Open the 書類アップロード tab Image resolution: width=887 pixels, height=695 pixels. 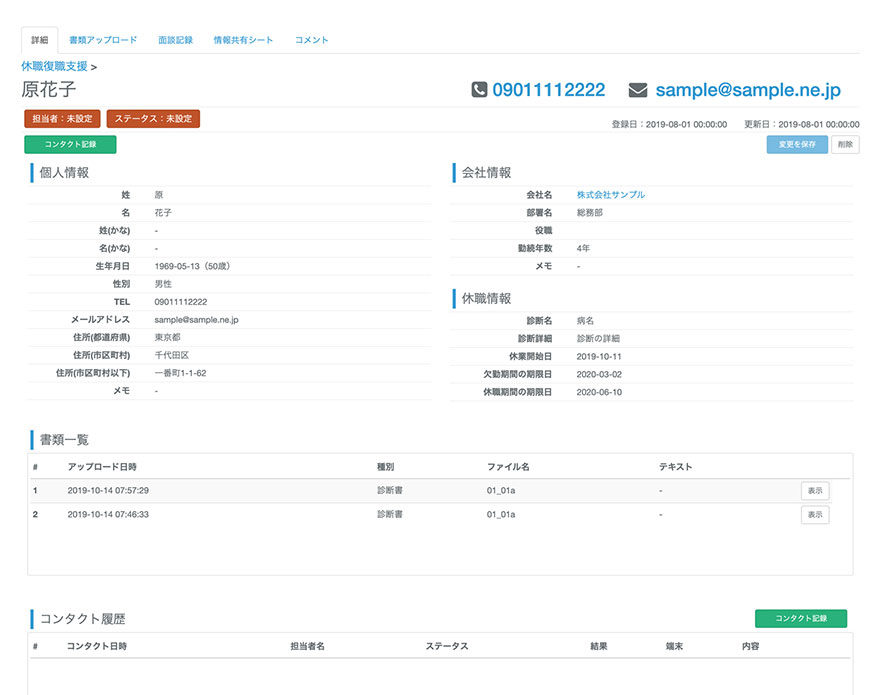tap(103, 40)
